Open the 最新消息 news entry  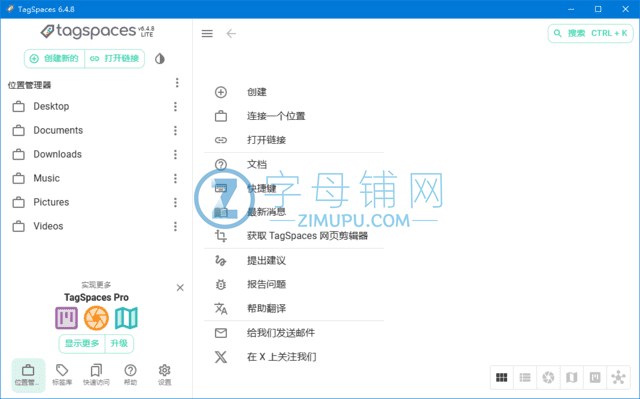[x=294, y=212]
